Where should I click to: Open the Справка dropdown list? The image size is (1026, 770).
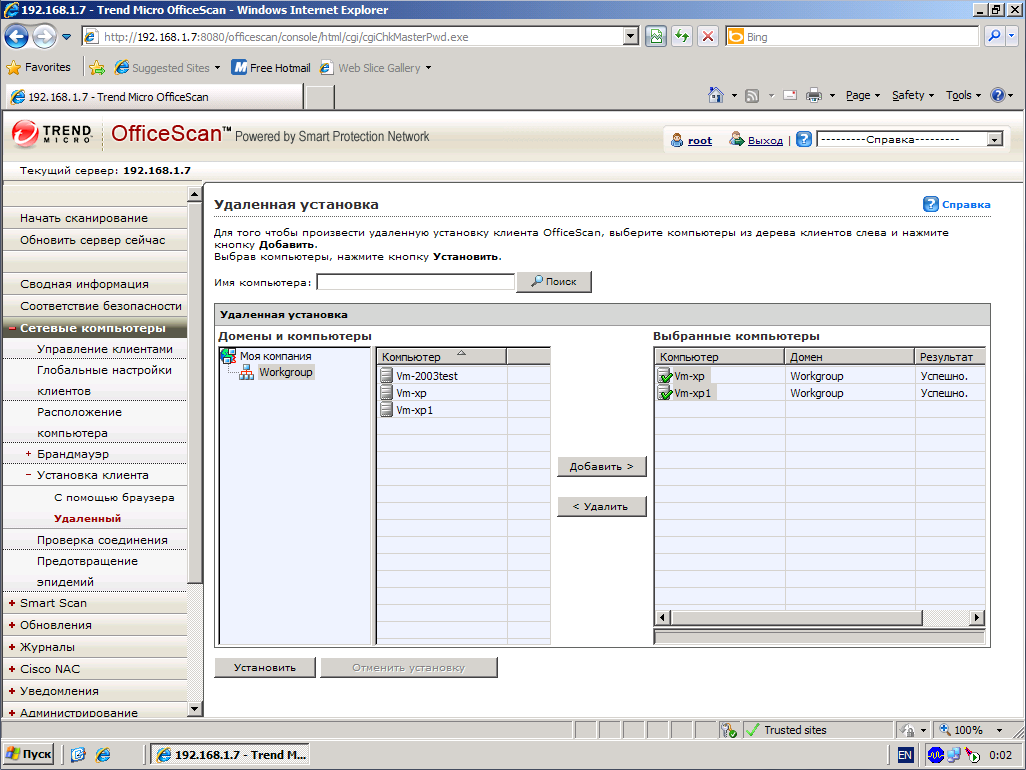tap(910, 139)
